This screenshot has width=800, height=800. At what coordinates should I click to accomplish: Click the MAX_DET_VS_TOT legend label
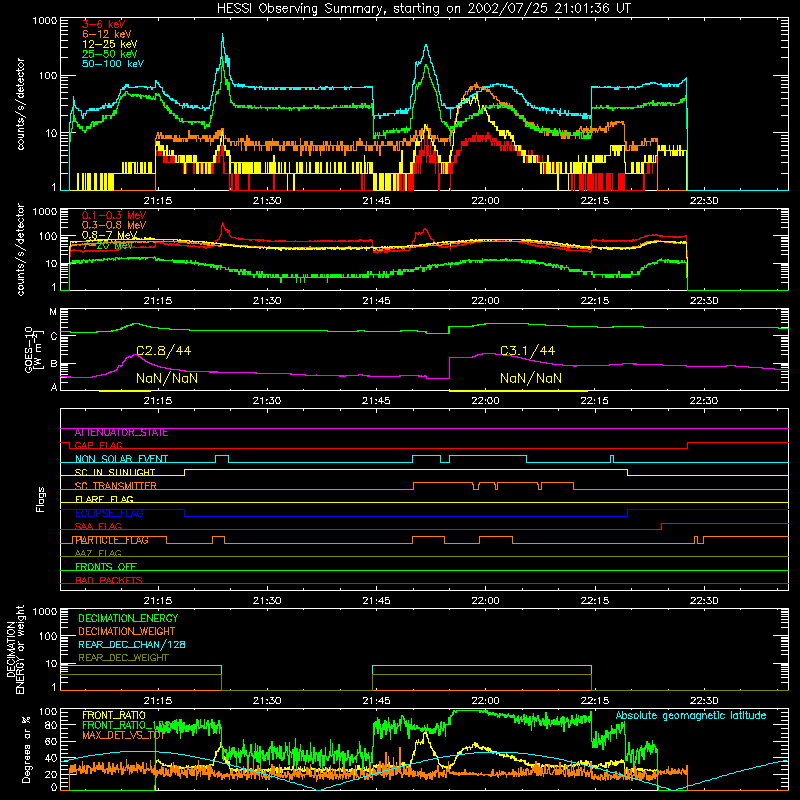pyautogui.click(x=123, y=735)
